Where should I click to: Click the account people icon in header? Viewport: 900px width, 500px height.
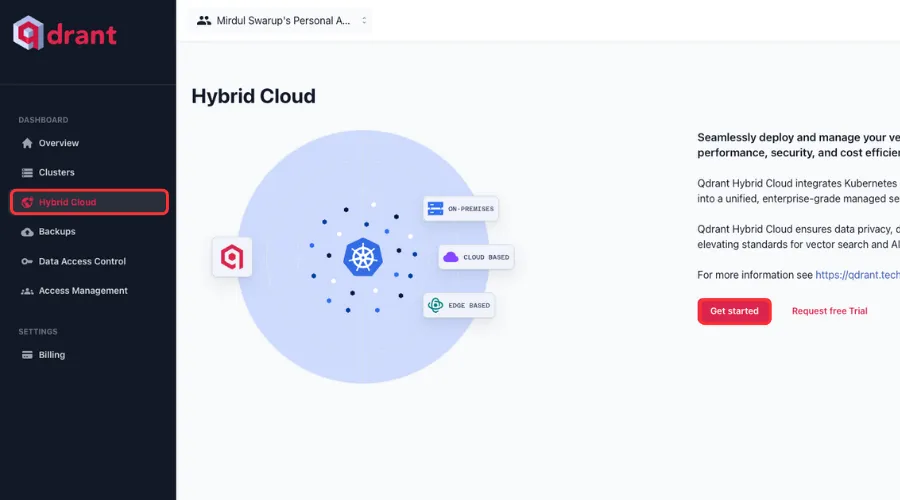(204, 21)
